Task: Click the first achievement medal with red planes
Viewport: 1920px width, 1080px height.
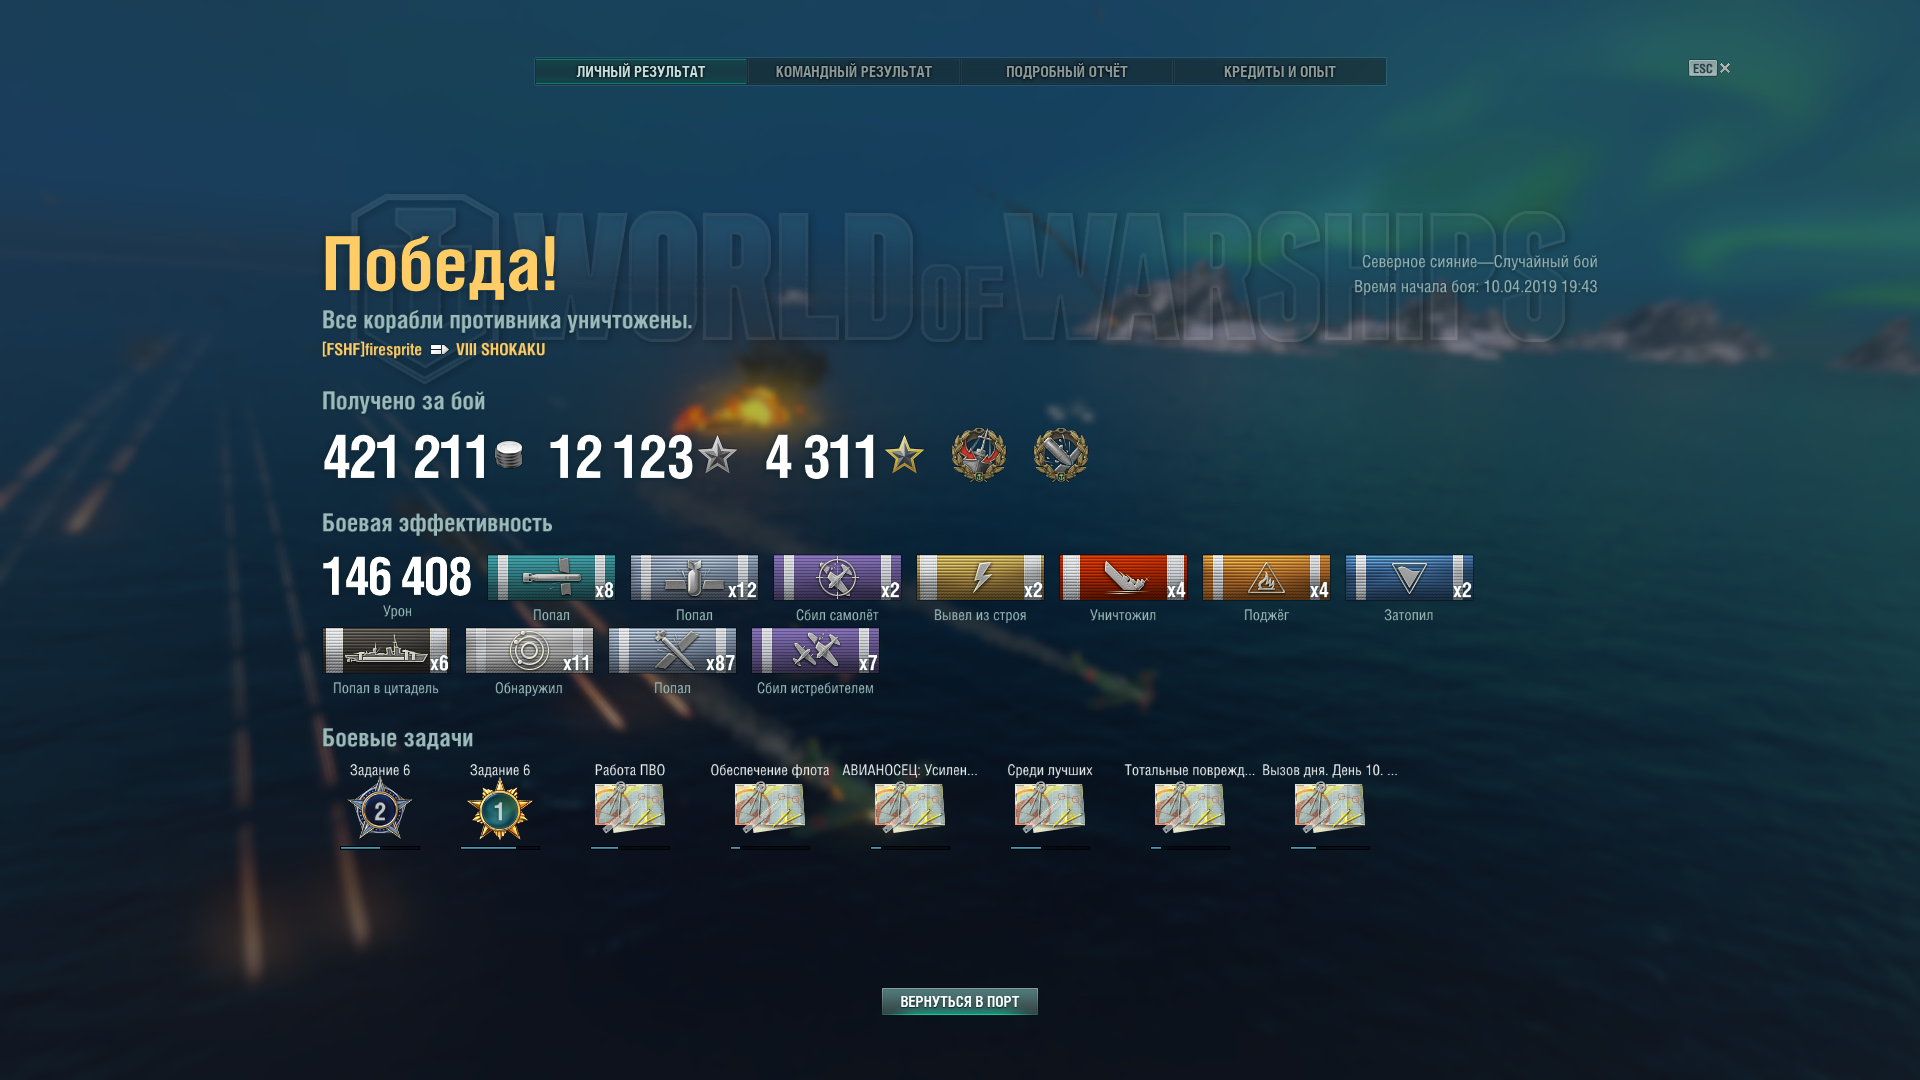Action: pos(979,455)
